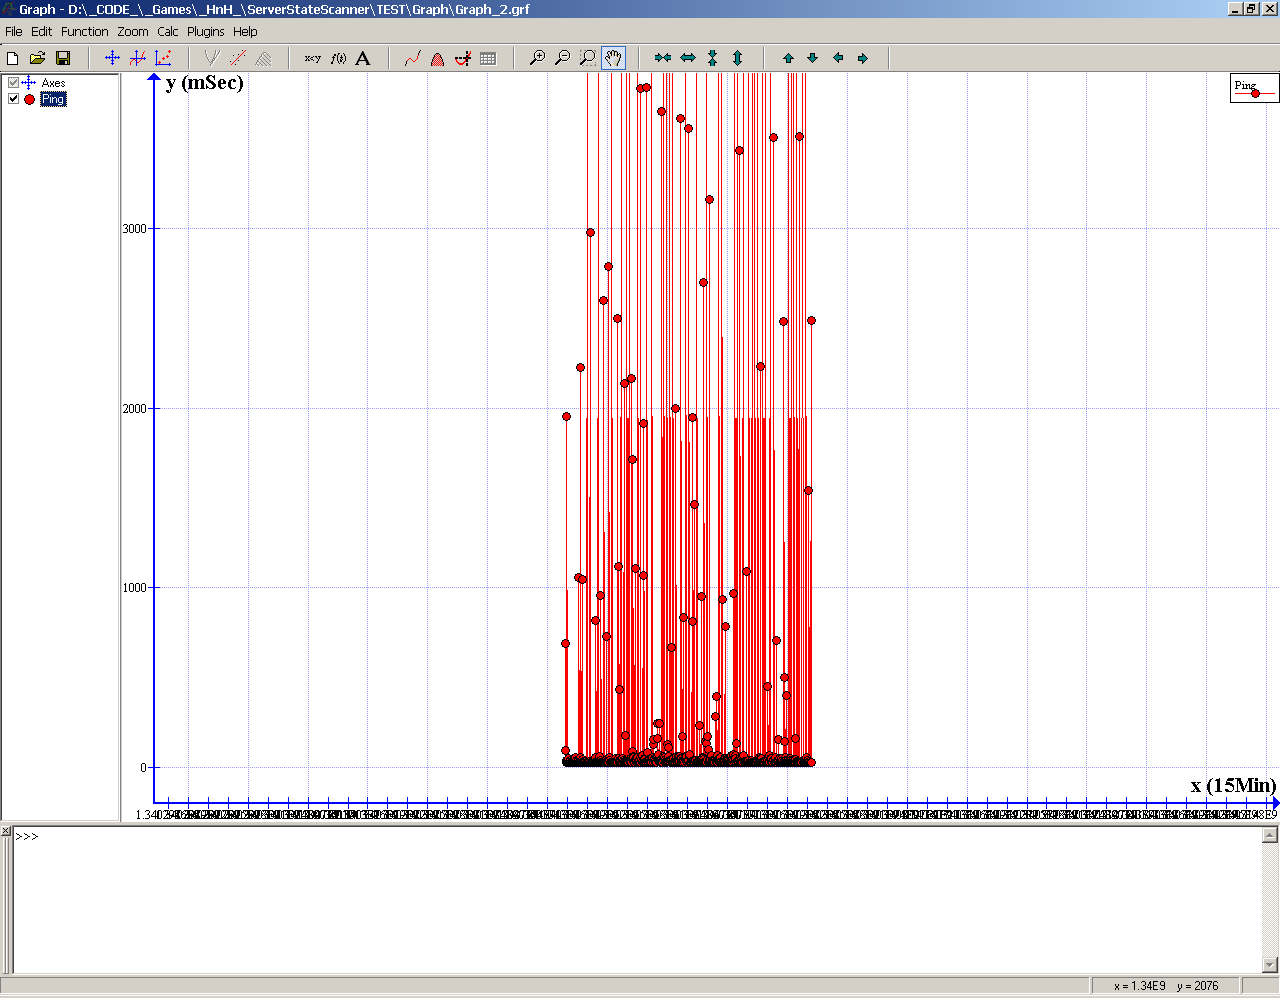Click in the Python console input
Screen dimensions: 1280x998
point(638,900)
